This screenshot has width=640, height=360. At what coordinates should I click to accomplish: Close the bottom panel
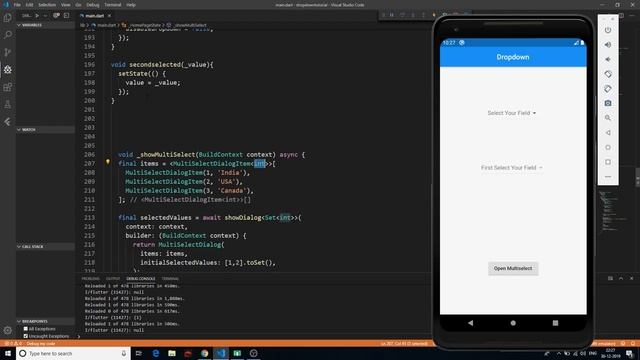(631, 278)
